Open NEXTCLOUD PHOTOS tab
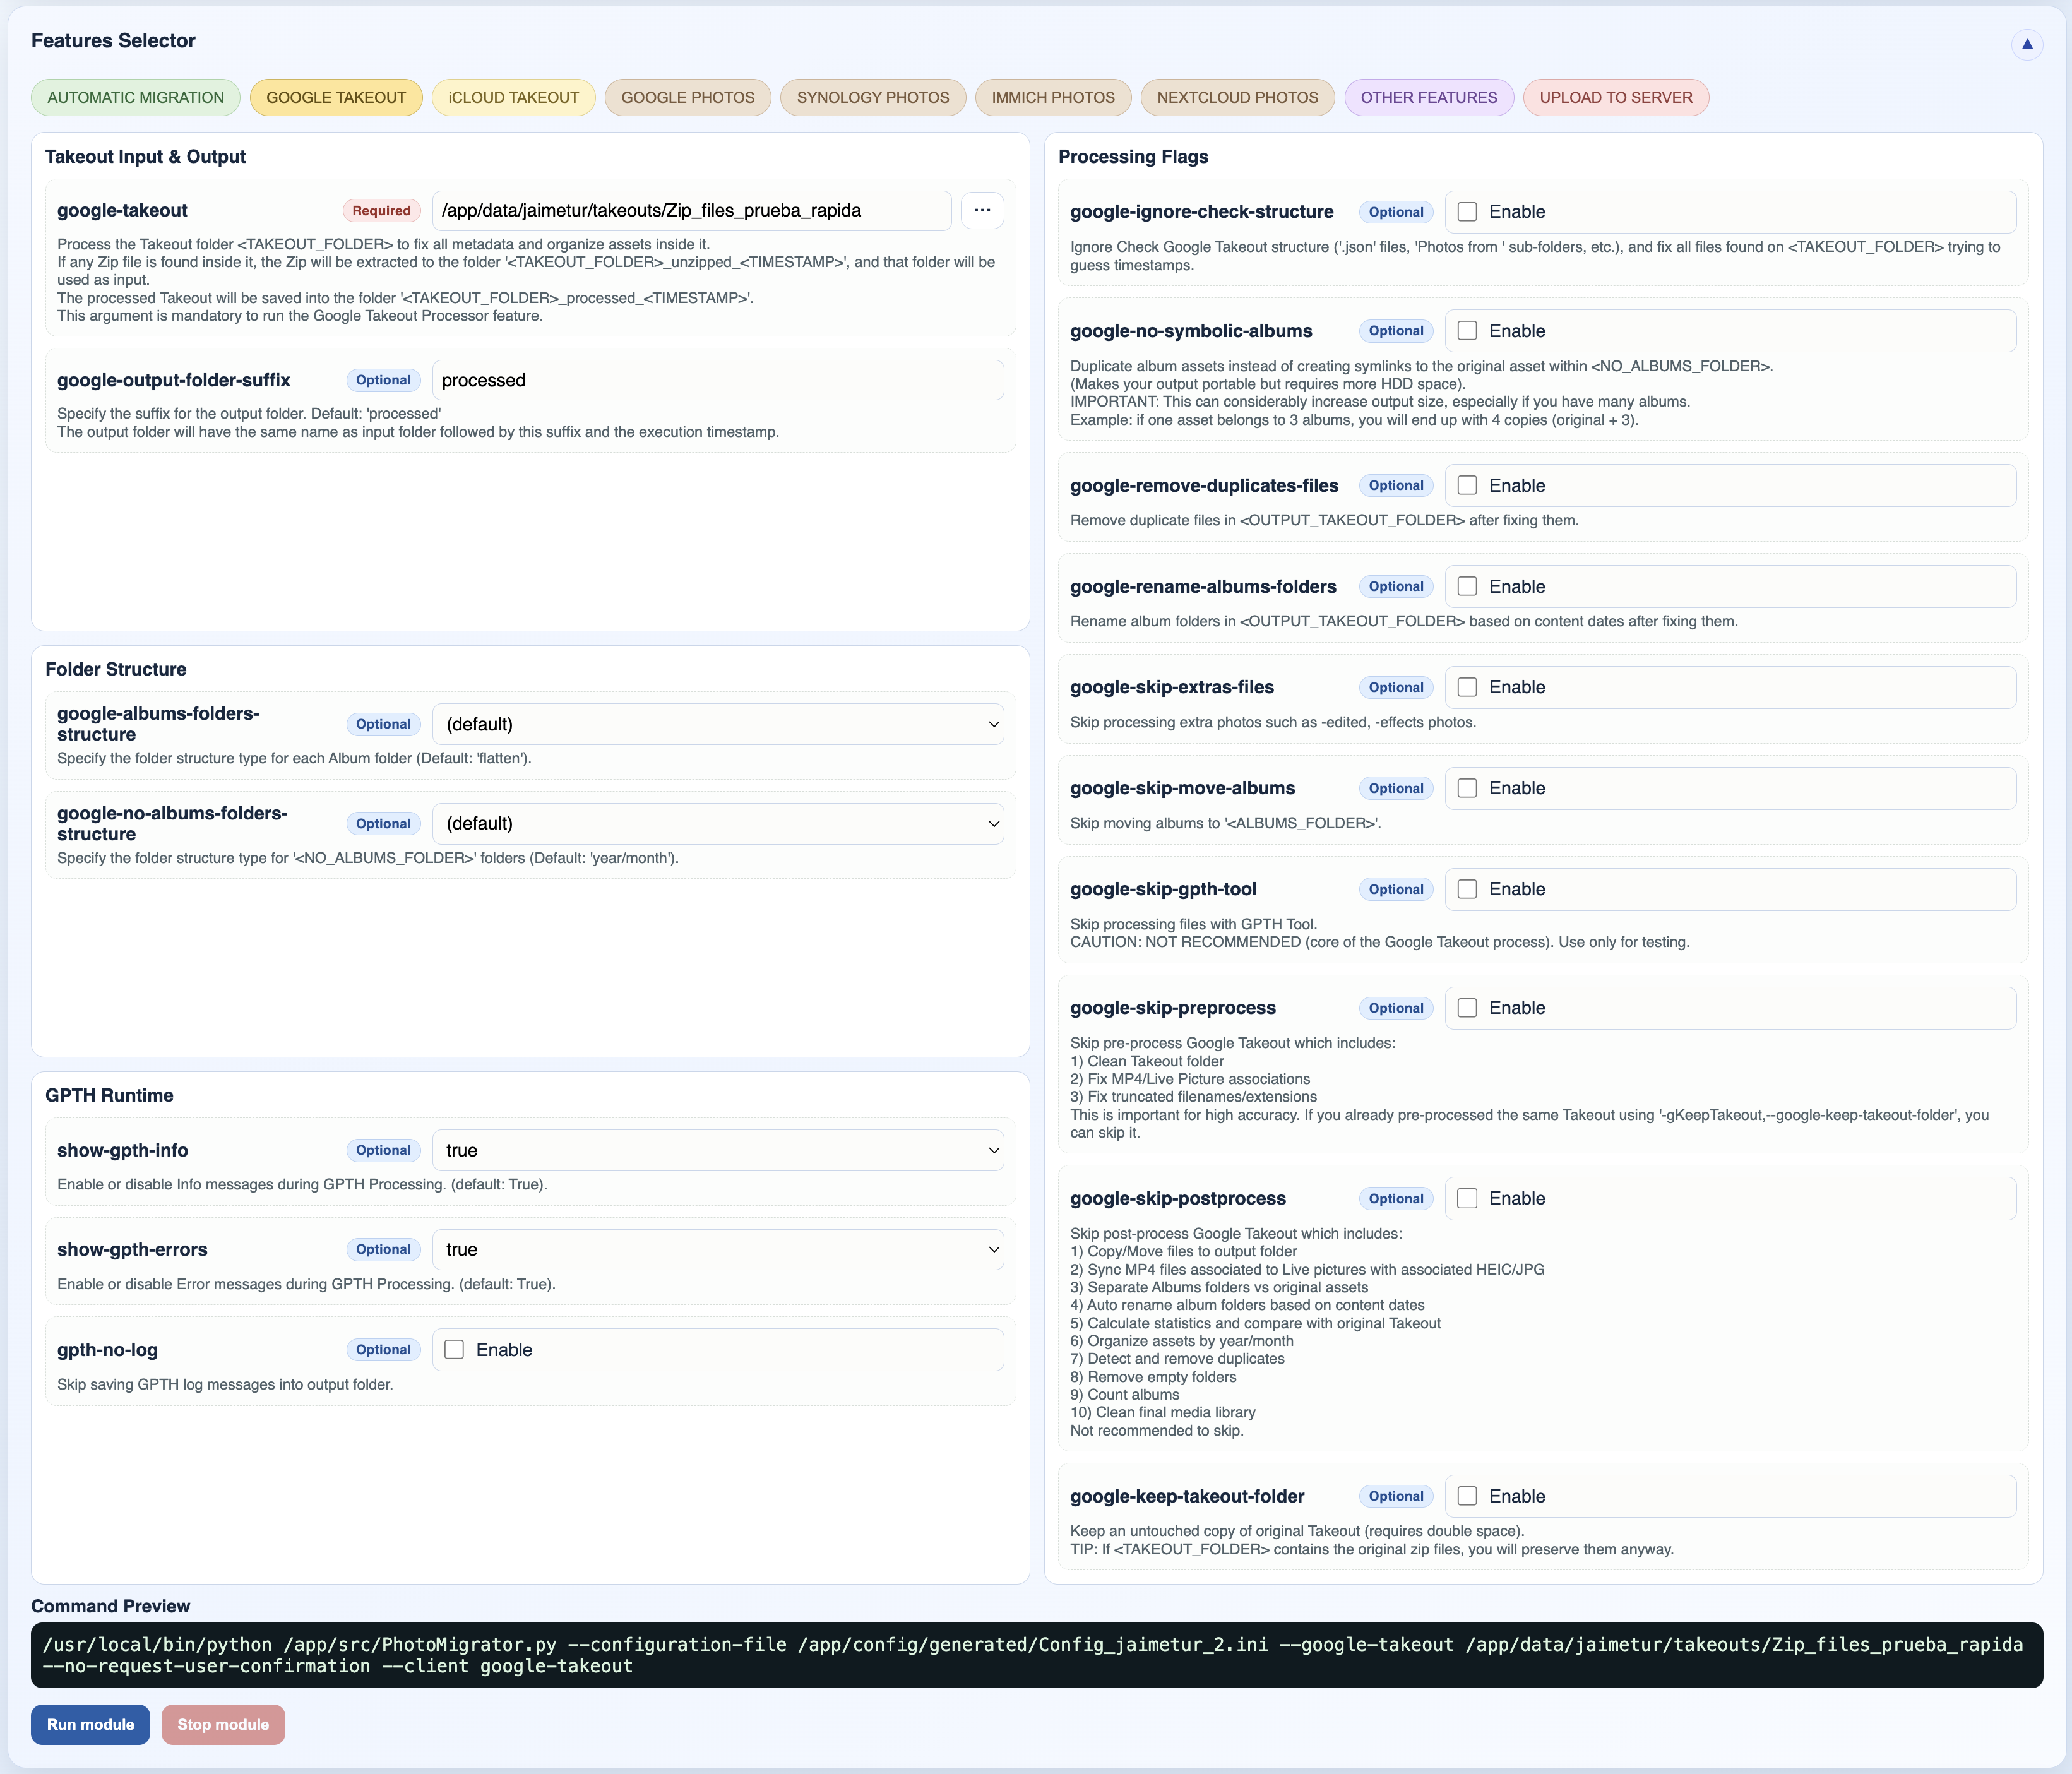Viewport: 2072px width, 1774px height. [x=1238, y=97]
